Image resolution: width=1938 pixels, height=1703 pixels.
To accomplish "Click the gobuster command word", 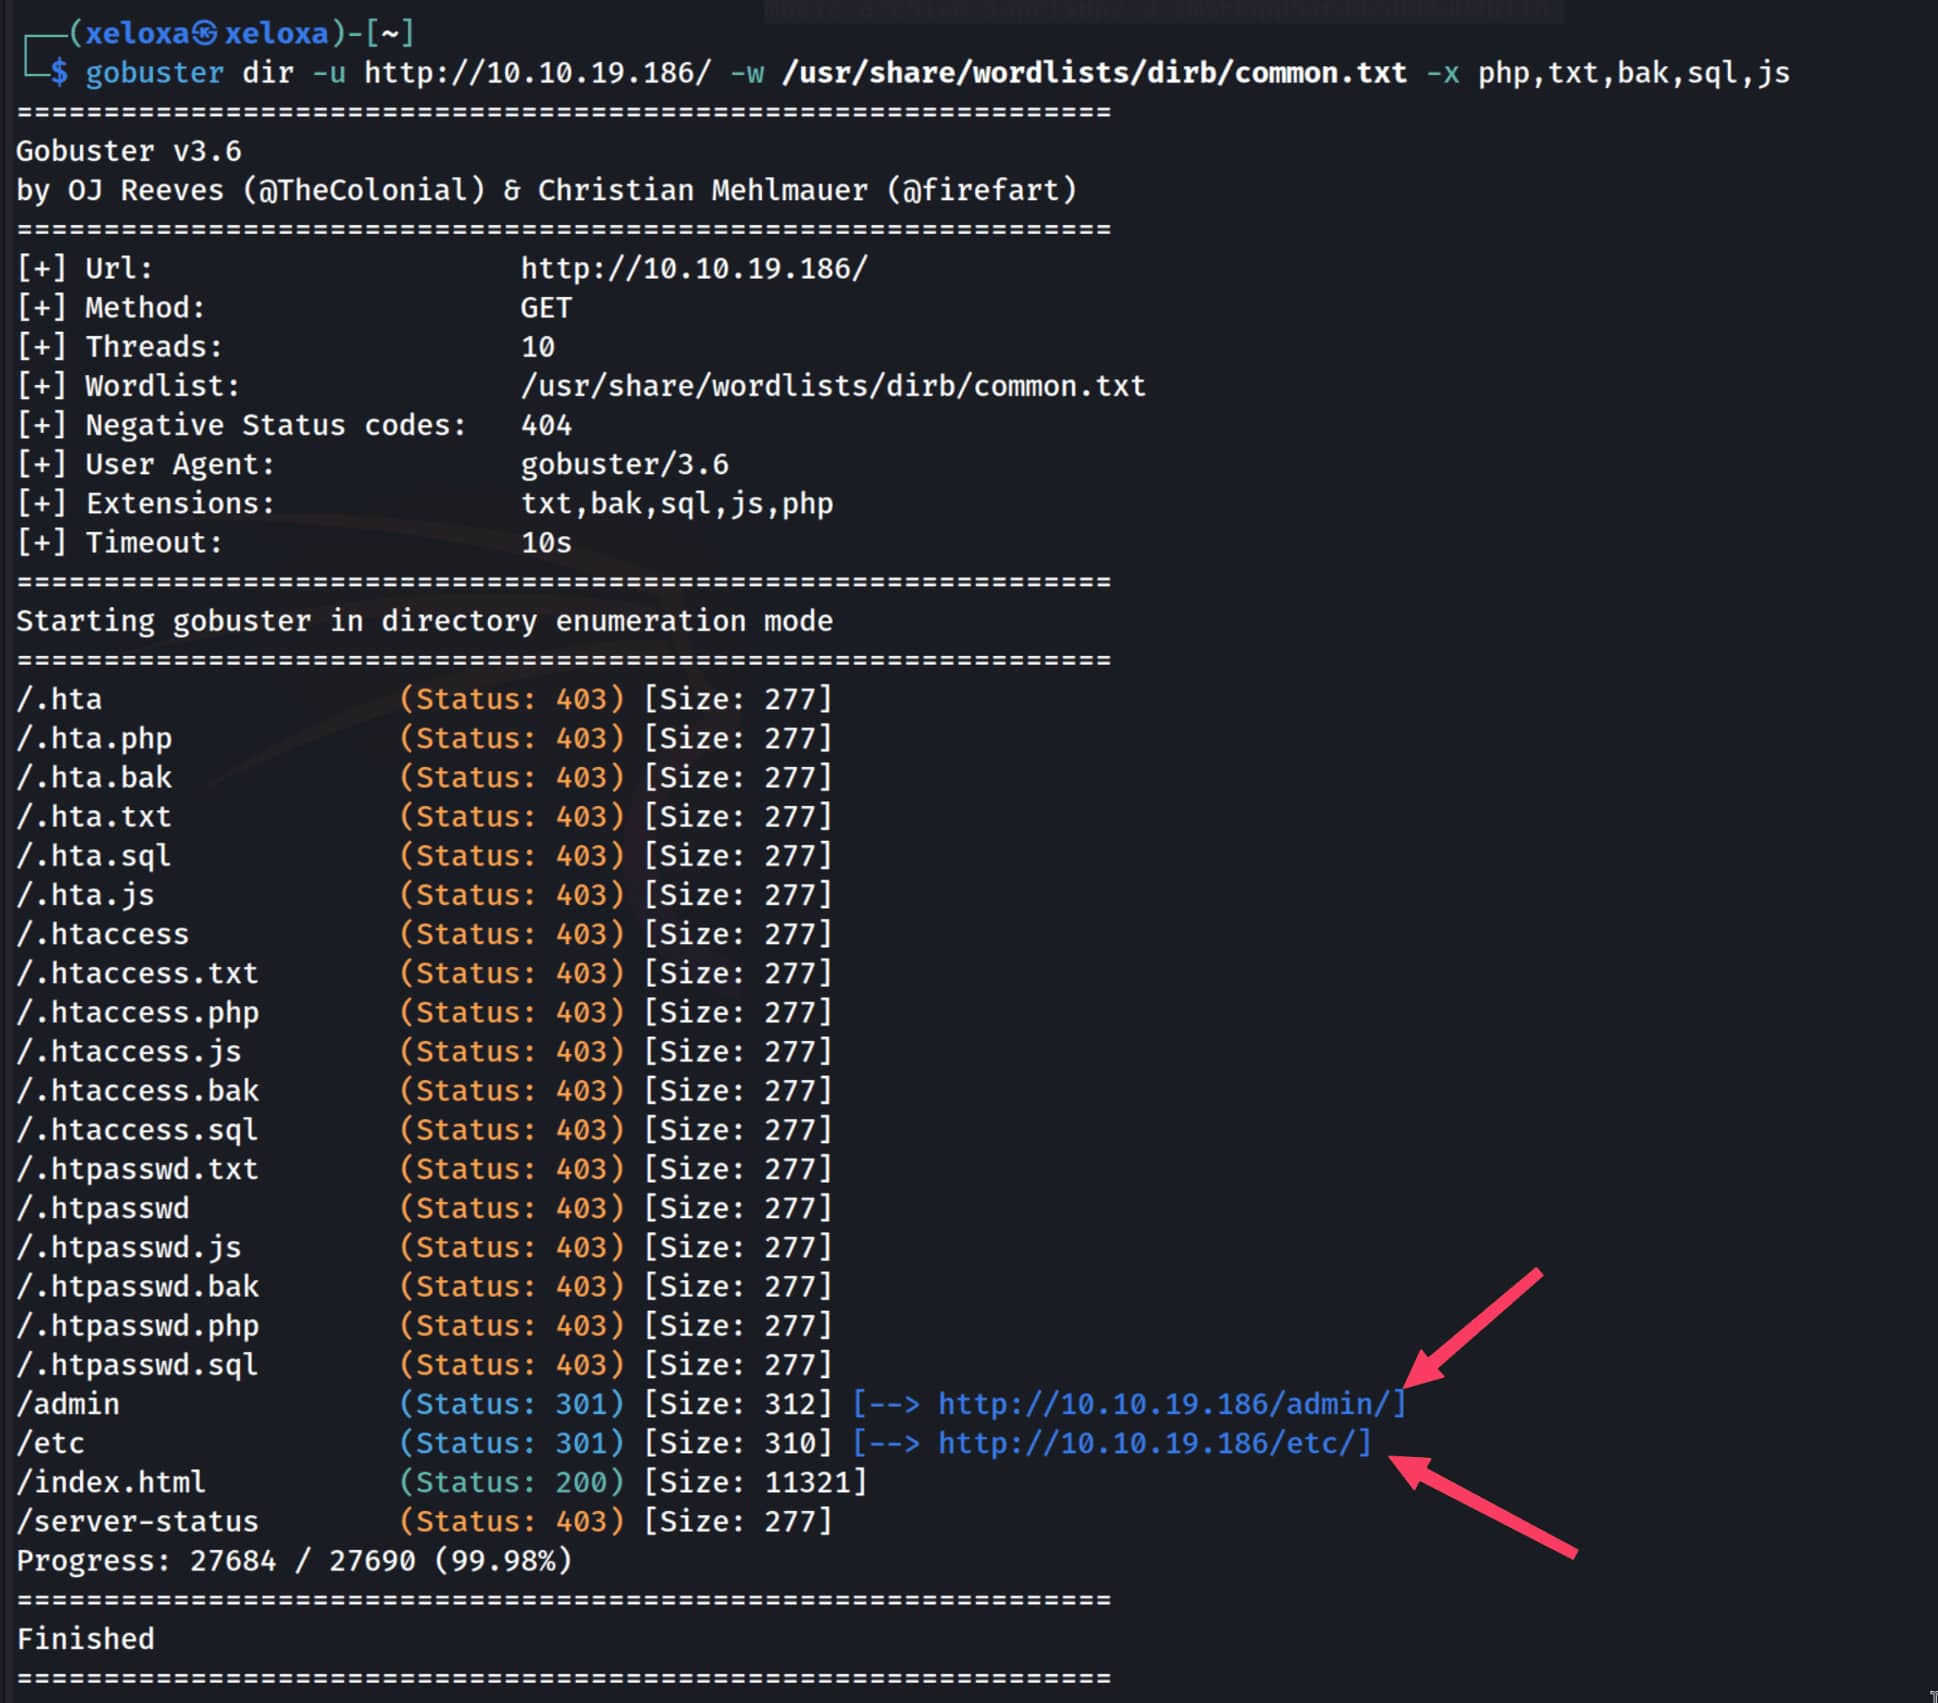I will pos(154,73).
